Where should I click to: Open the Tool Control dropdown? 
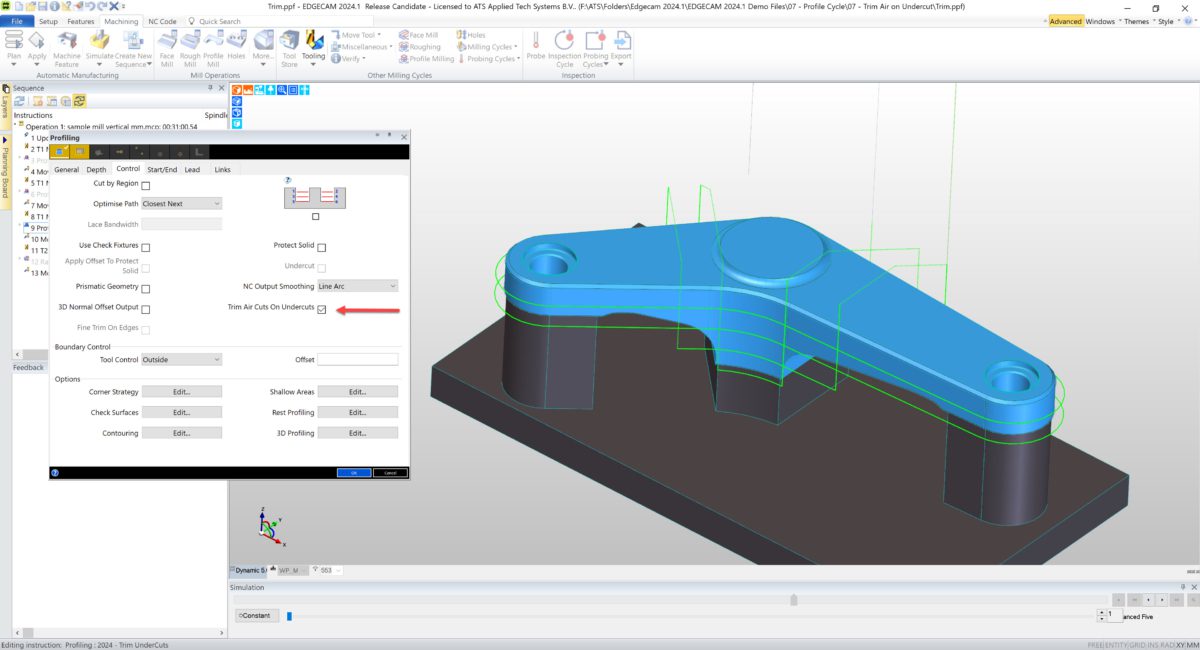click(x=183, y=358)
